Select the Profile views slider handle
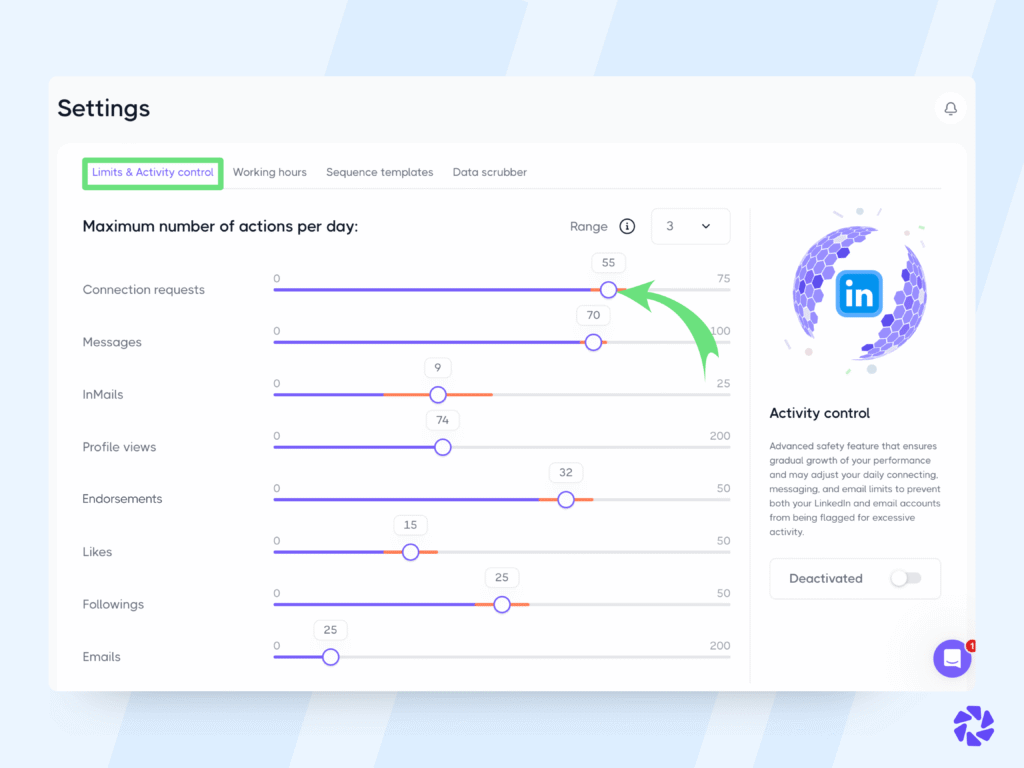Image resolution: width=1024 pixels, height=768 pixels. pyautogui.click(x=443, y=447)
